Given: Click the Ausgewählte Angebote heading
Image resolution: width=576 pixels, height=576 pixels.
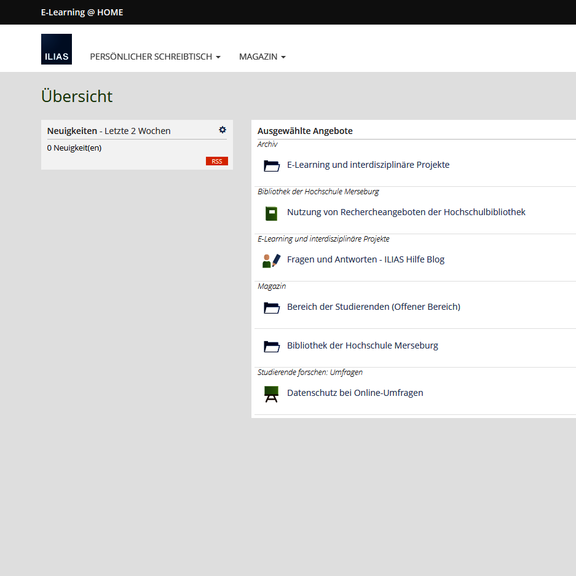Looking at the screenshot, I should click(305, 131).
